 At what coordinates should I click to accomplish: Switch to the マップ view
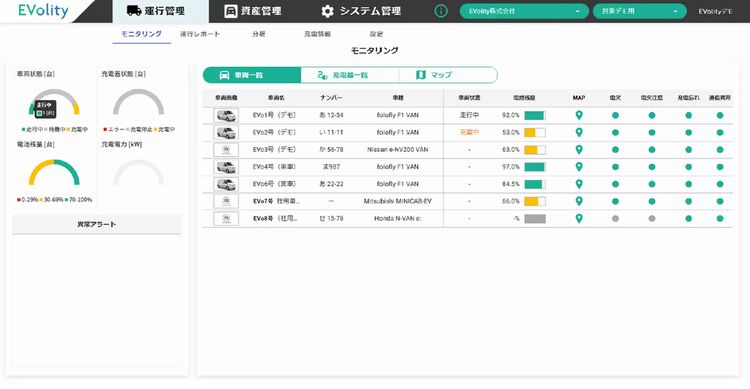tap(447, 75)
